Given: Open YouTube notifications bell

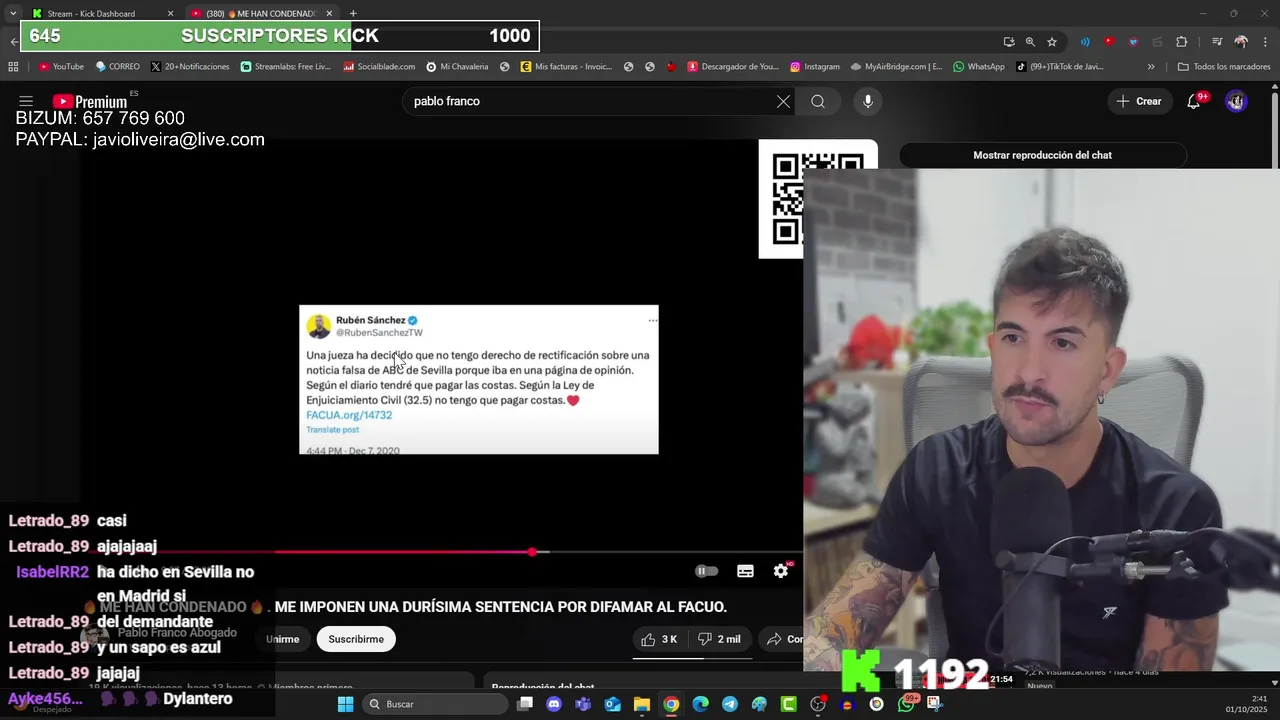Looking at the screenshot, I should pyautogui.click(x=1193, y=101).
